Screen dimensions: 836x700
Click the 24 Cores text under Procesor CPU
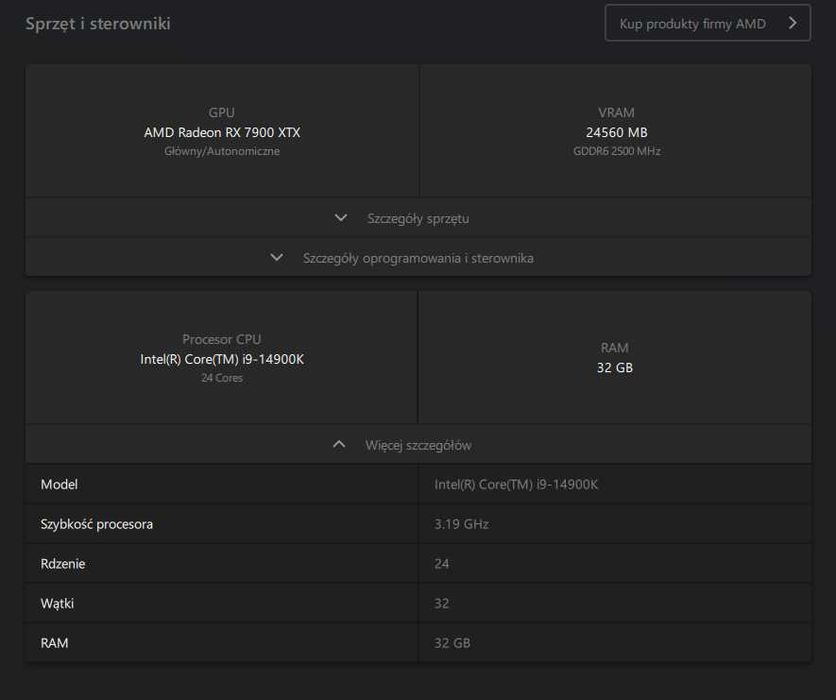(222, 378)
